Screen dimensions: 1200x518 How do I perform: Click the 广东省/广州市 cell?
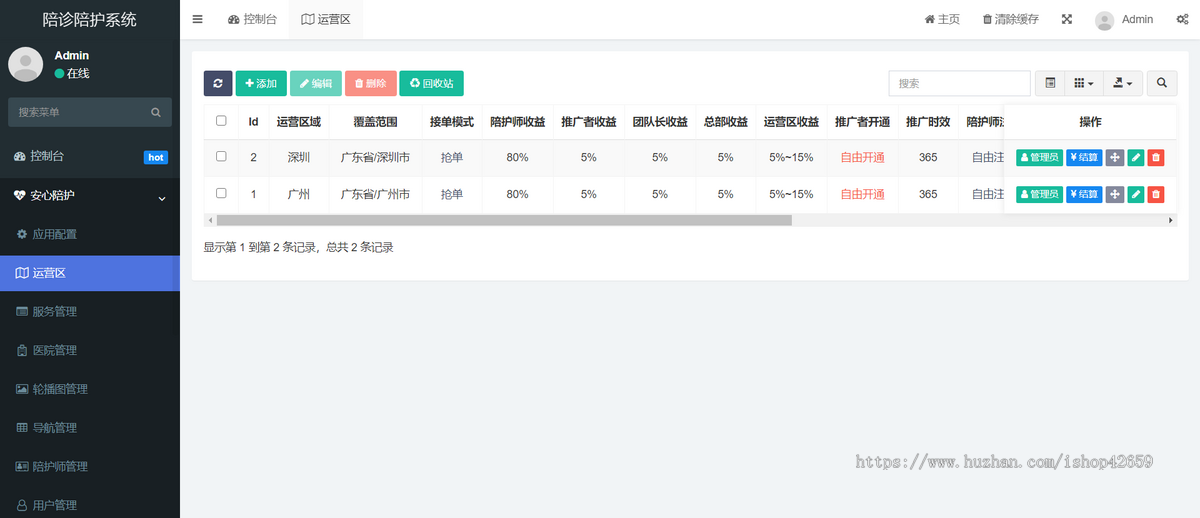coord(375,194)
